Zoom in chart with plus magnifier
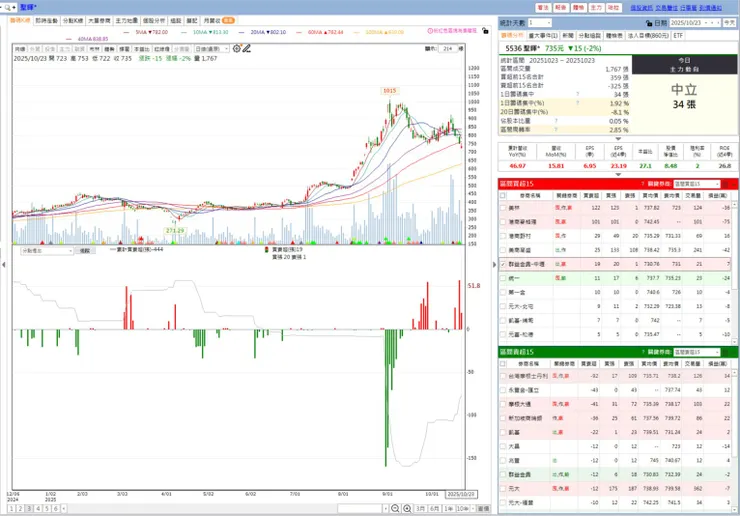This screenshot has height=516, width=740. [x=407, y=508]
